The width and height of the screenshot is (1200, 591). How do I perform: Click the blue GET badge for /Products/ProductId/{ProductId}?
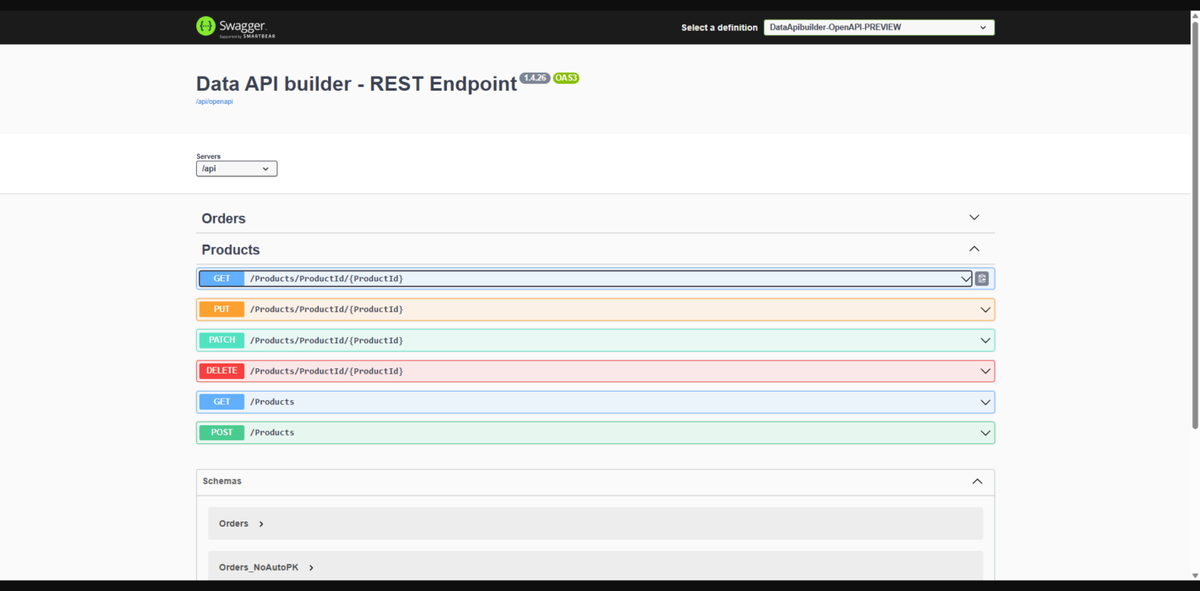(x=222, y=279)
